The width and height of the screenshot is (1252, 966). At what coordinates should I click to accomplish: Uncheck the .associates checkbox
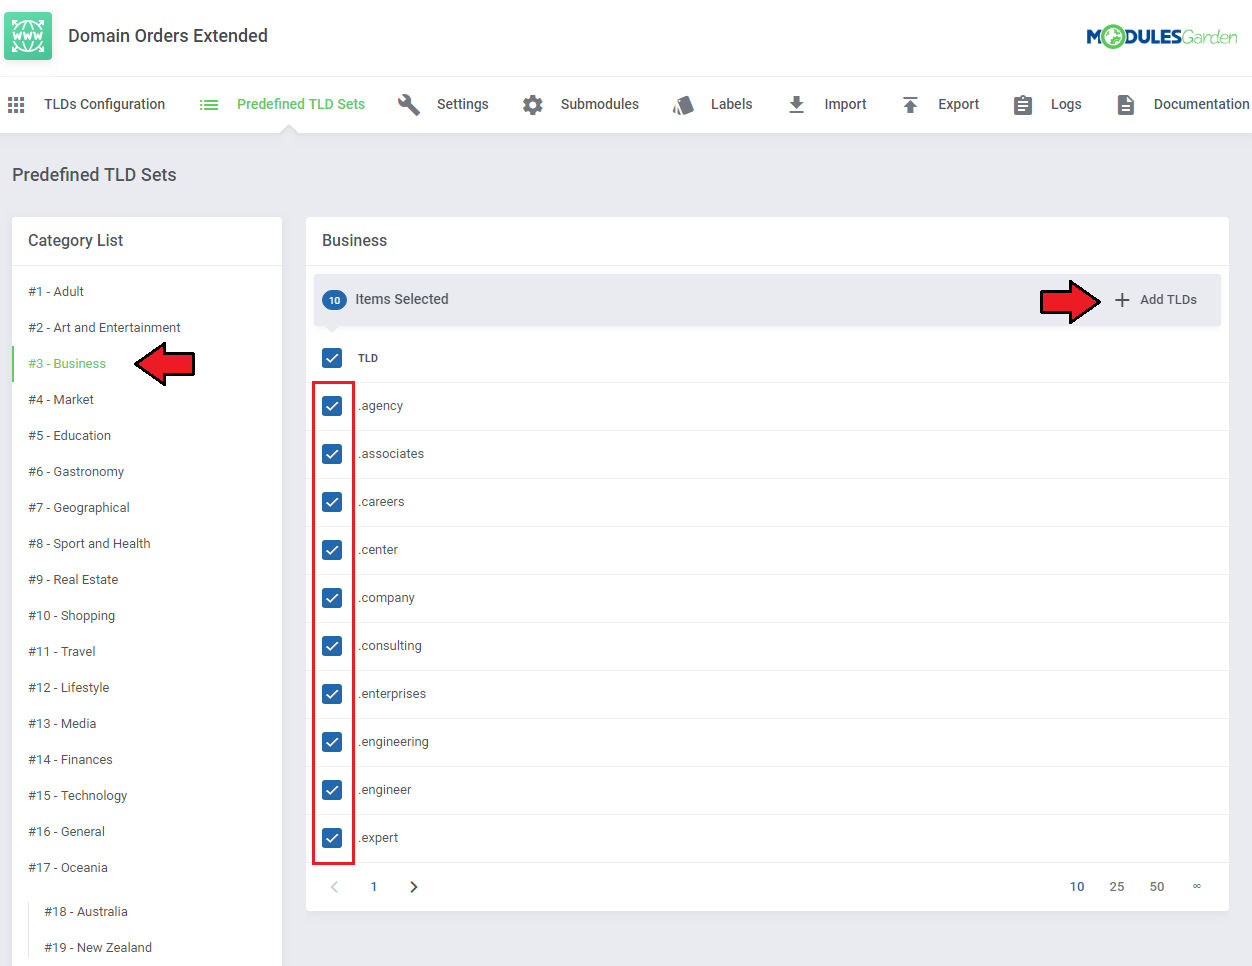(332, 454)
